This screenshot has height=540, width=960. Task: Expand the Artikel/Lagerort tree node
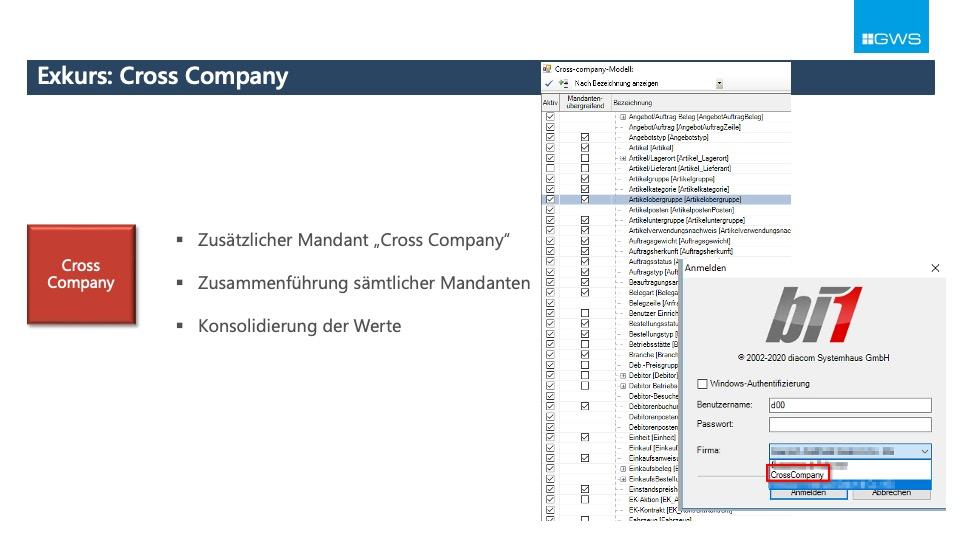tap(623, 158)
